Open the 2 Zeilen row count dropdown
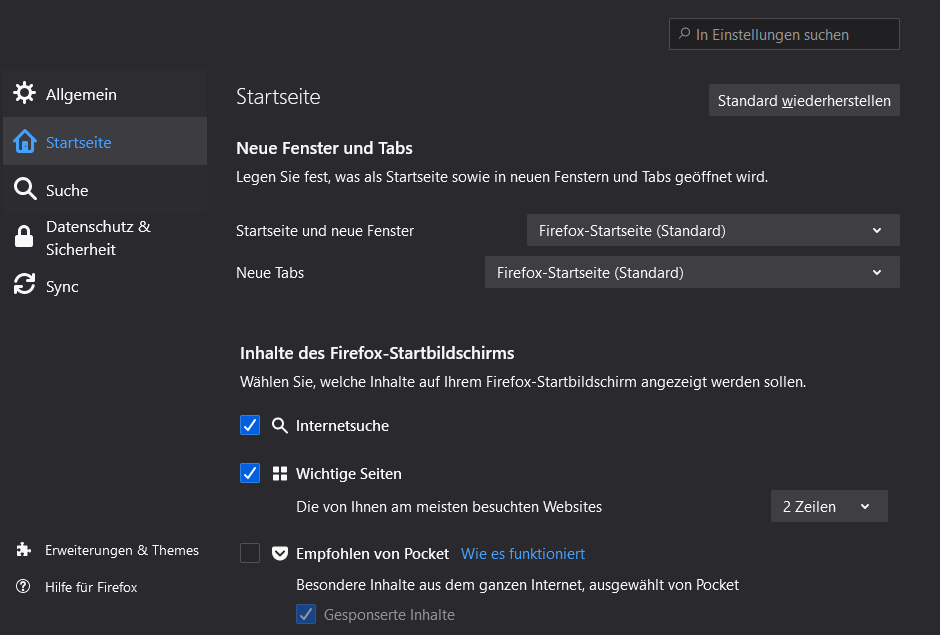Viewport: 940px width, 635px height. pyautogui.click(x=828, y=506)
